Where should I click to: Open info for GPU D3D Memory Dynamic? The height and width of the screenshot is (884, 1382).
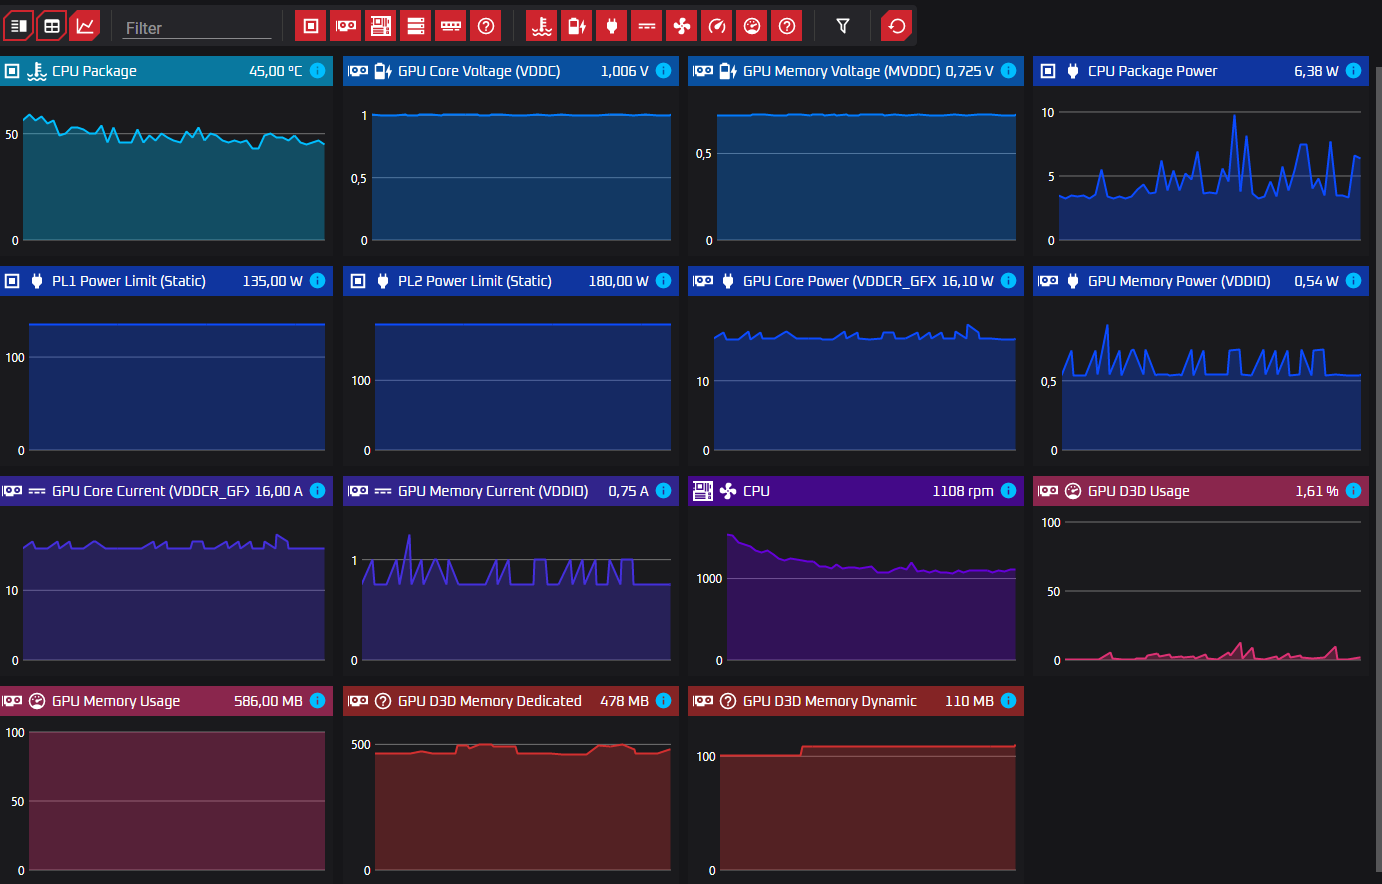click(1008, 701)
